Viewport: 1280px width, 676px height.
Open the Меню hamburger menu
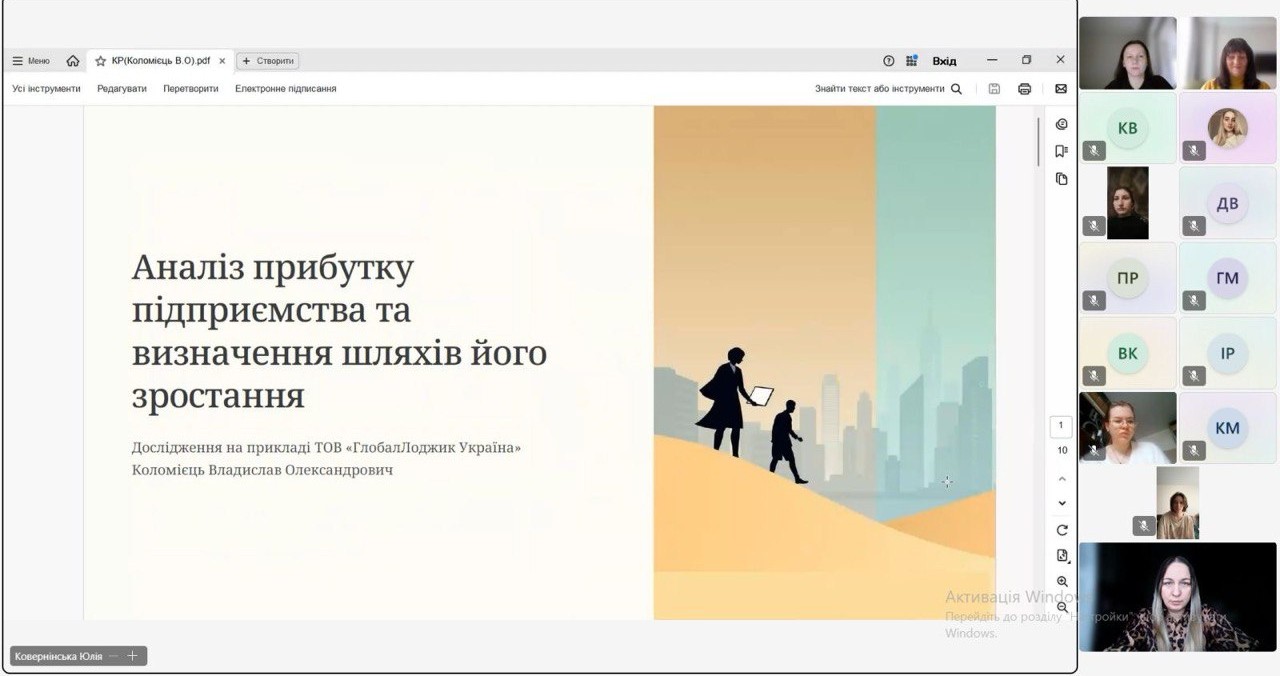click(31, 61)
